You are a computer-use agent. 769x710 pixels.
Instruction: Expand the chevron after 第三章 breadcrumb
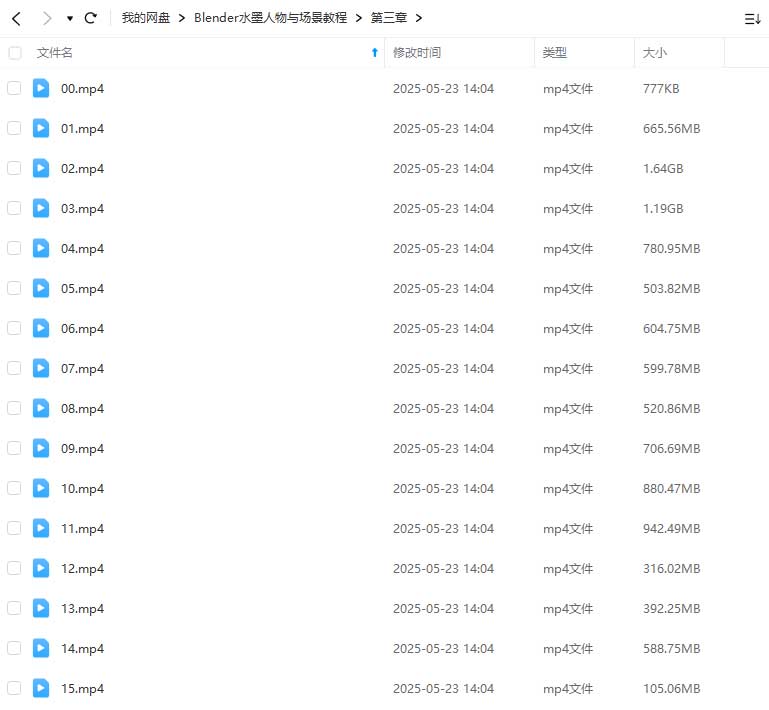point(418,18)
